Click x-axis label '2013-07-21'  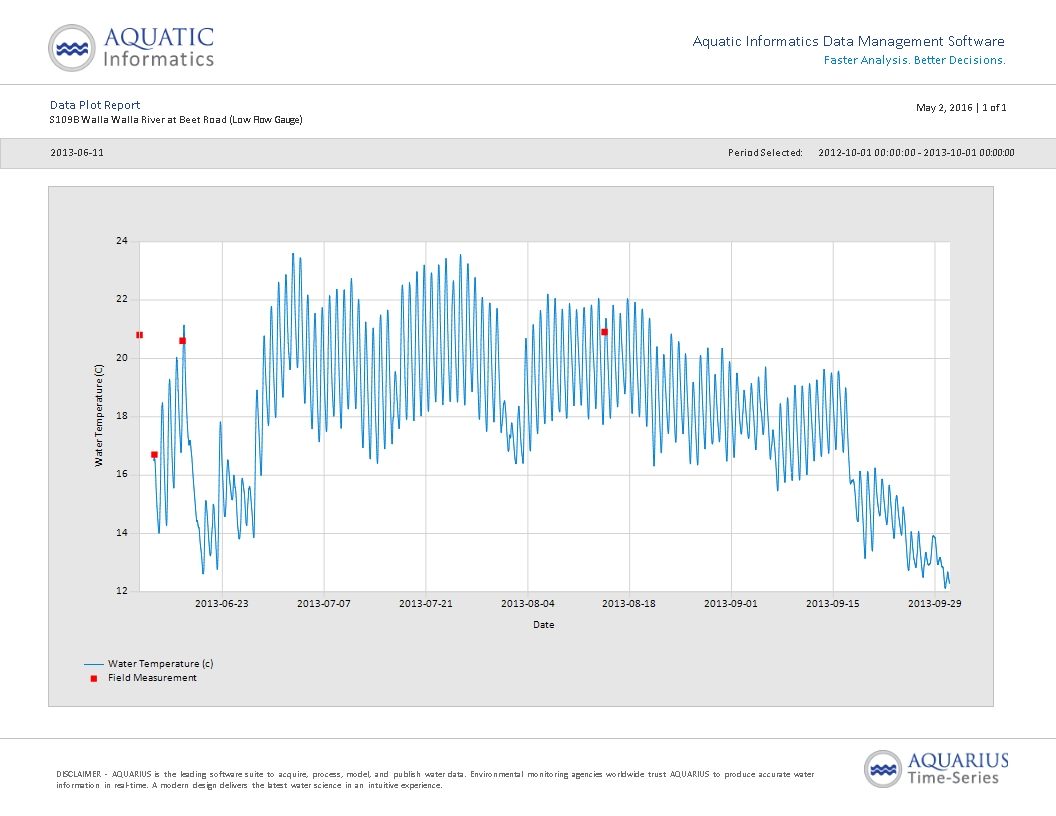point(426,603)
